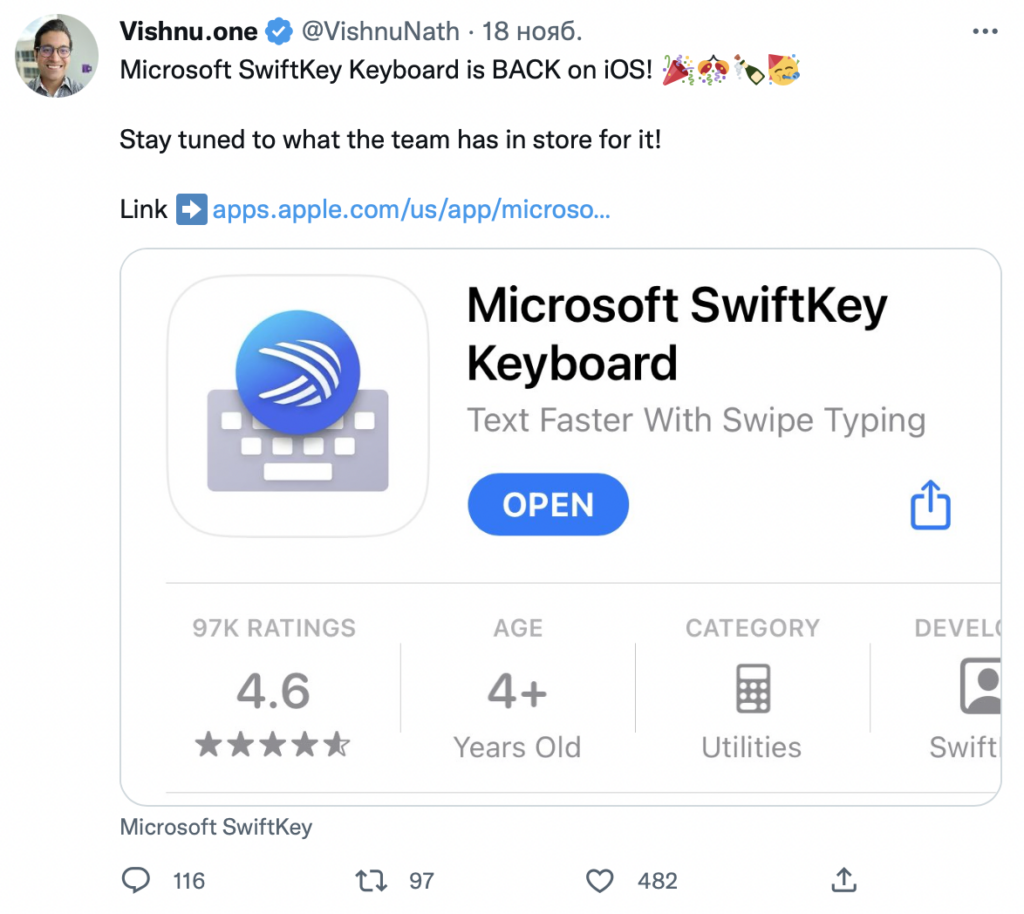Click the 97K RATINGS label
The width and height of the screenshot is (1024, 914).
(x=274, y=628)
